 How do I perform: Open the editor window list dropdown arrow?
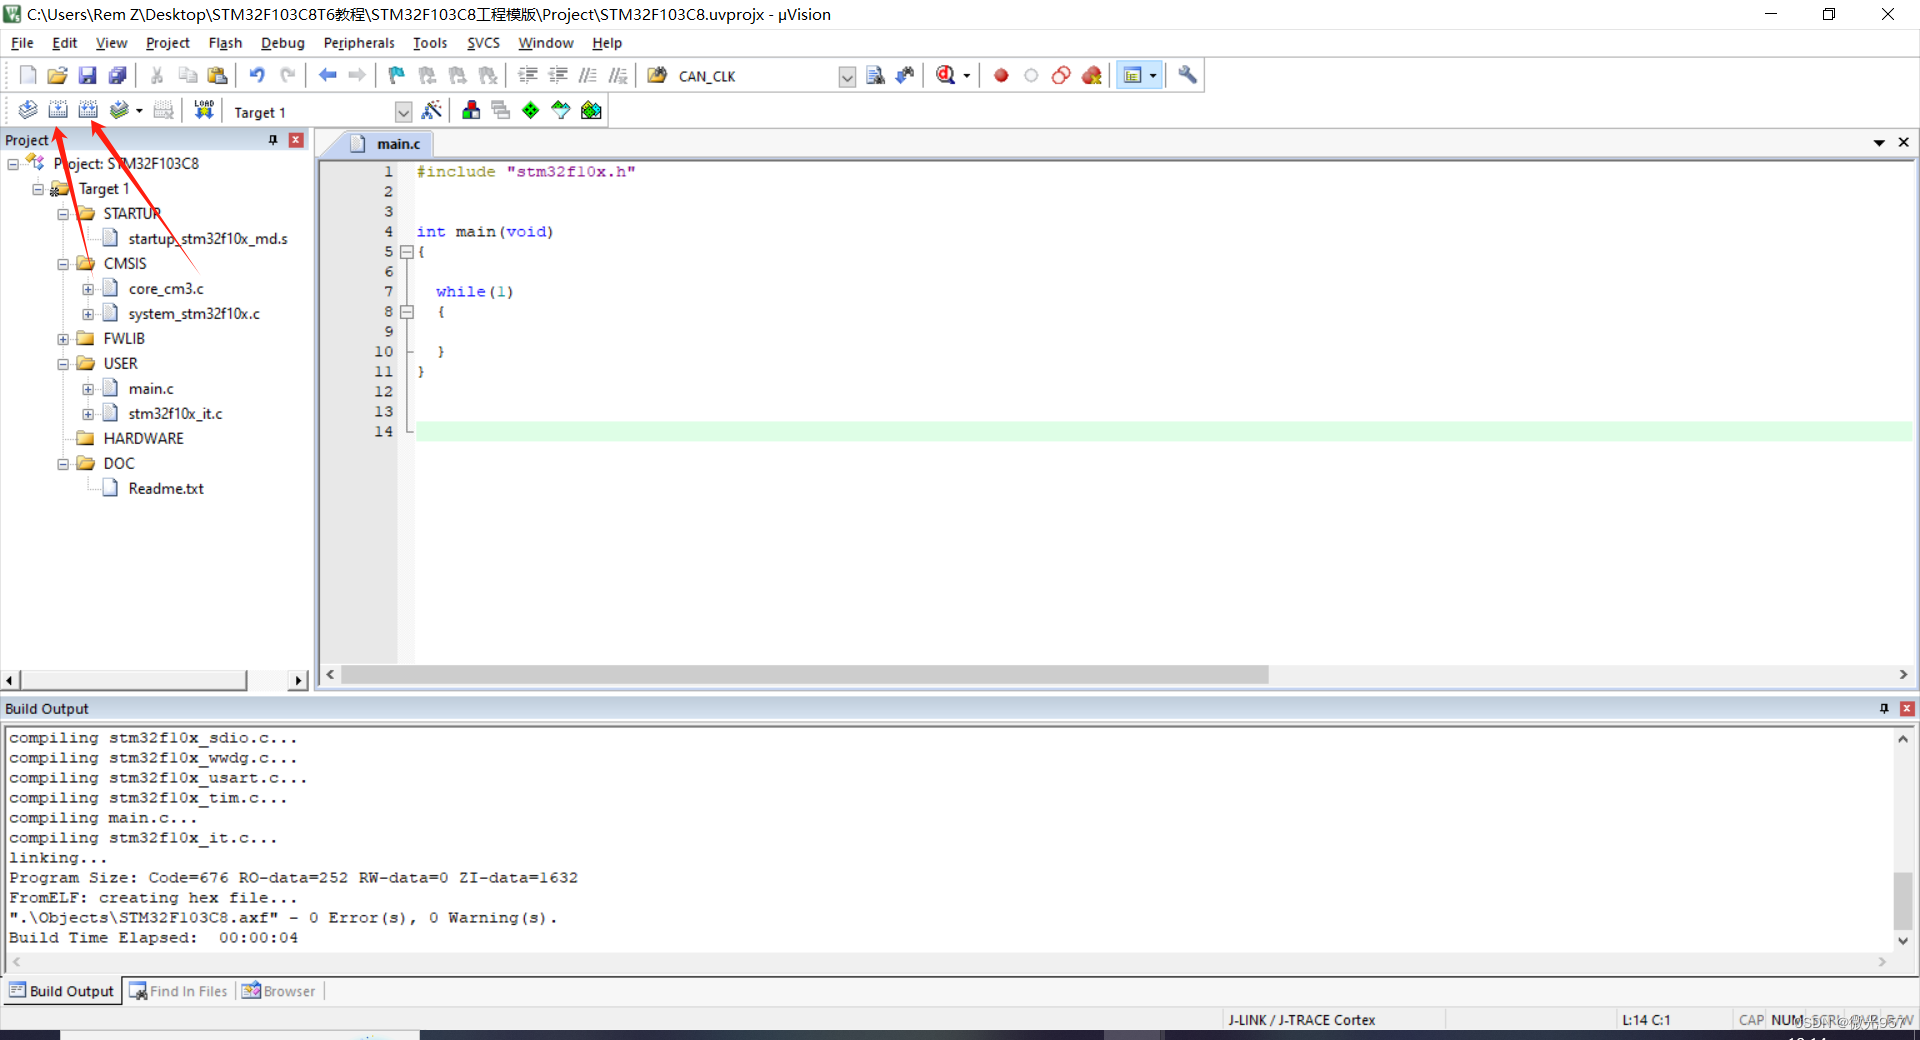[1879, 143]
